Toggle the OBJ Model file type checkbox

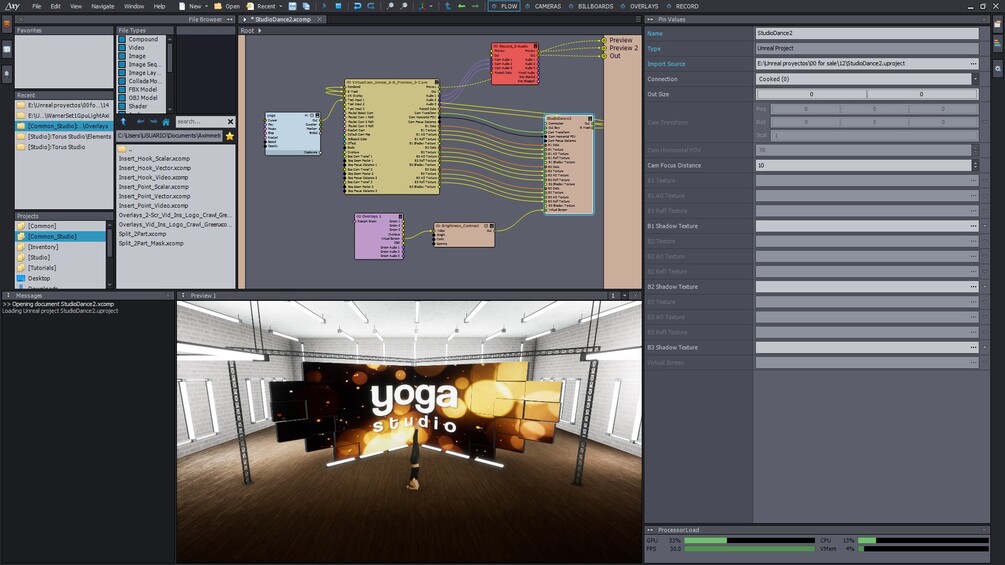122,97
